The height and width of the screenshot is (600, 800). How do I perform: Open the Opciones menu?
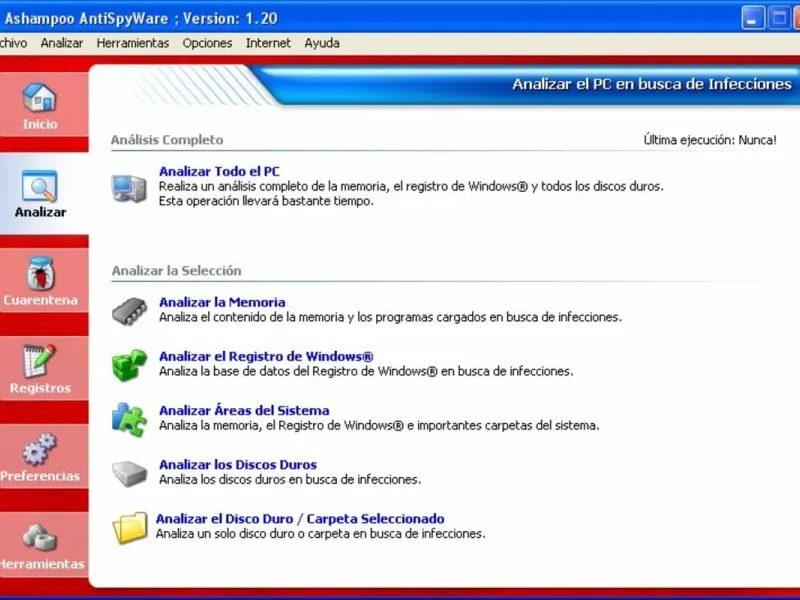(x=207, y=43)
